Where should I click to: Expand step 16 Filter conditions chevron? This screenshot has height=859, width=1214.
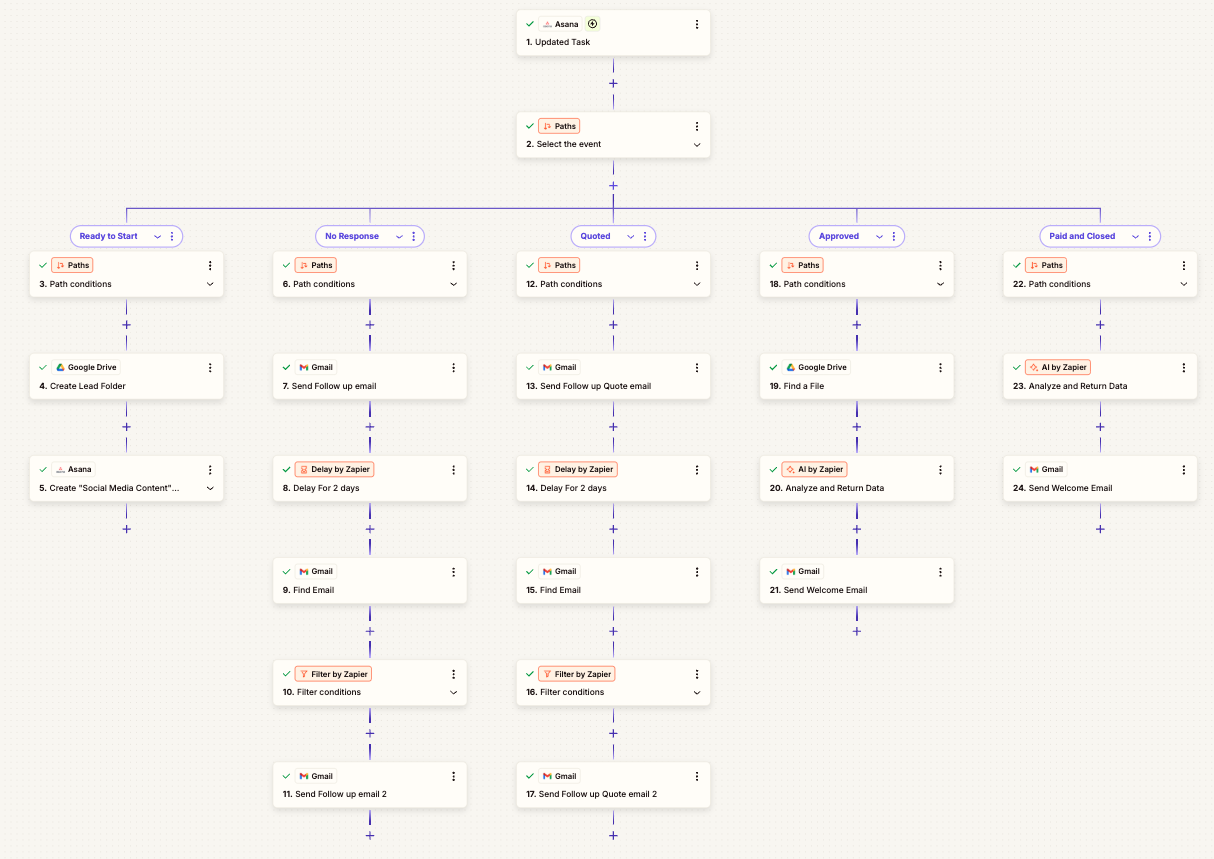click(697, 692)
